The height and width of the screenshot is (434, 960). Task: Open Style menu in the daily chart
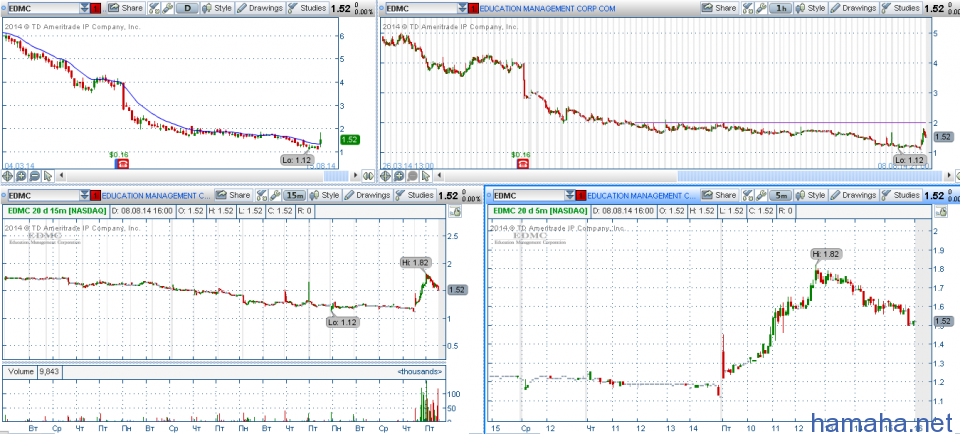[x=217, y=9]
